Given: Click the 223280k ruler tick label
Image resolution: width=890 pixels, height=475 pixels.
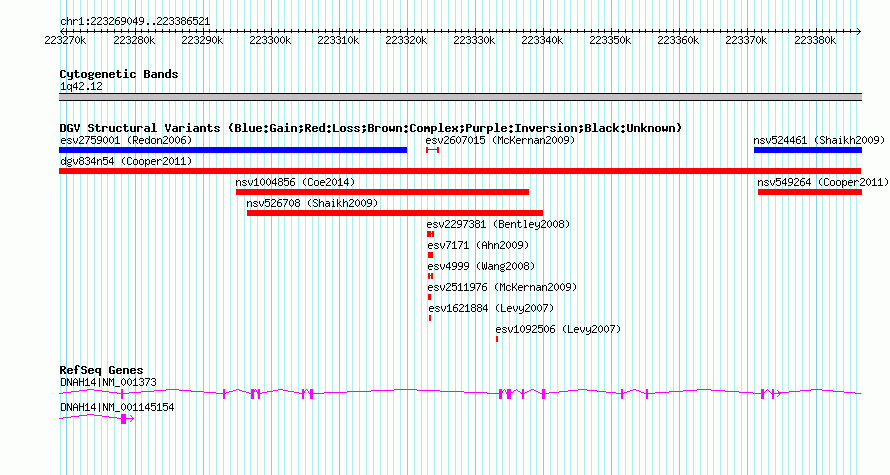Looking at the screenshot, I should [x=134, y=40].
